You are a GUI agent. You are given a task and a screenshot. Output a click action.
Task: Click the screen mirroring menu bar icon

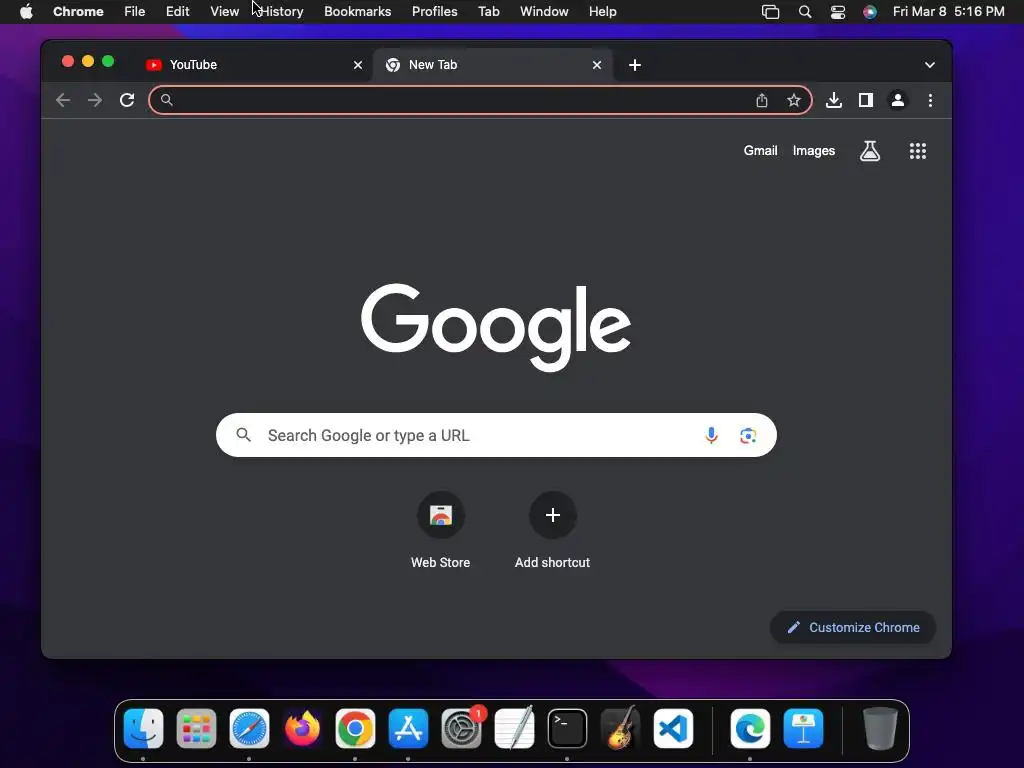pos(771,12)
